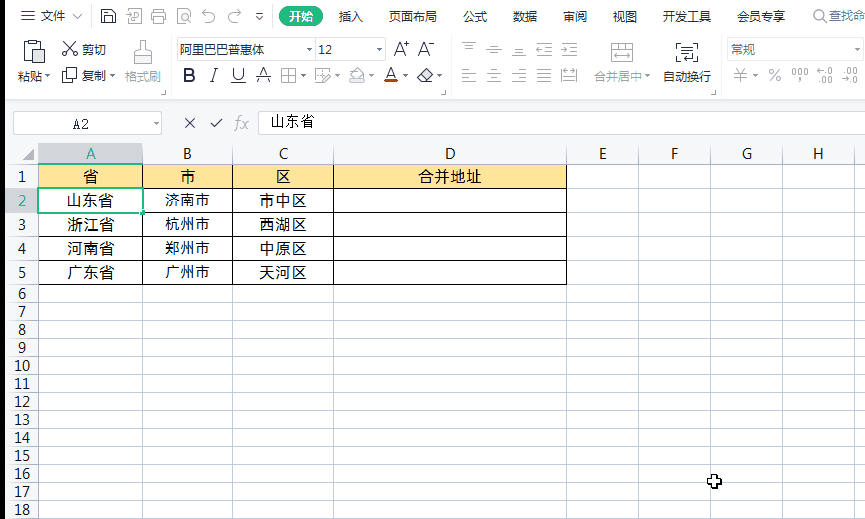865x519 pixels.
Task: Open the Merge and Center dropdown arrow
Action: [x=648, y=76]
